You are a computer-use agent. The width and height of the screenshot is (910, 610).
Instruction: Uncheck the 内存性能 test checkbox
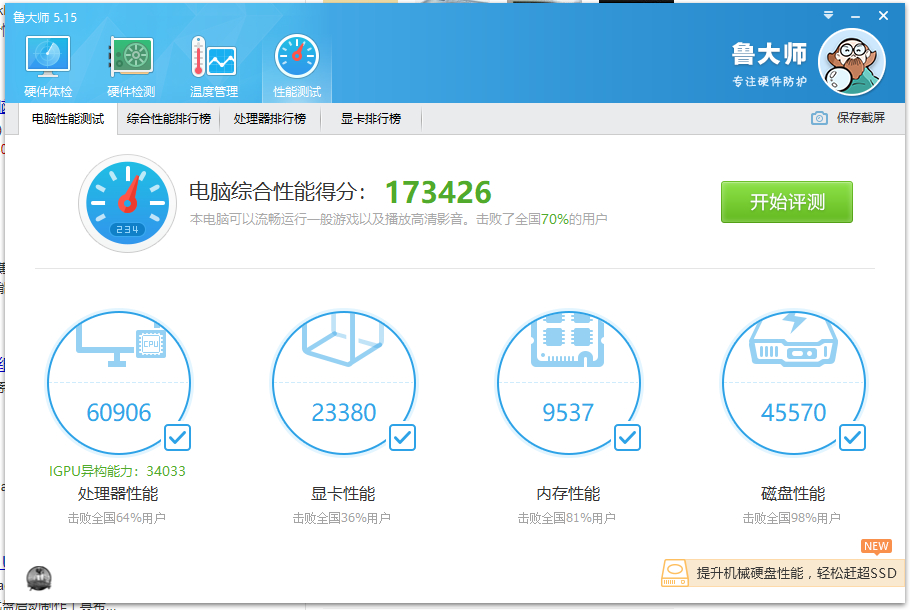[627, 438]
